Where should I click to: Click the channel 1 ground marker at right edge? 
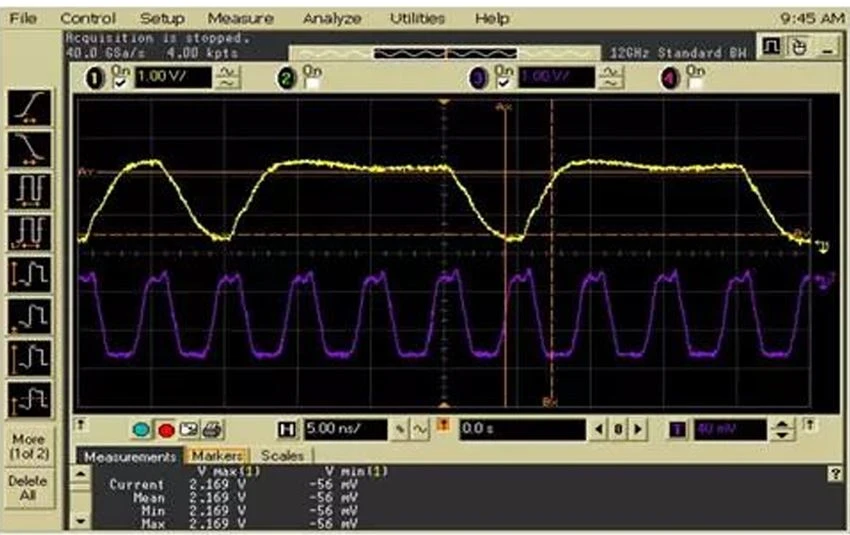(x=823, y=247)
